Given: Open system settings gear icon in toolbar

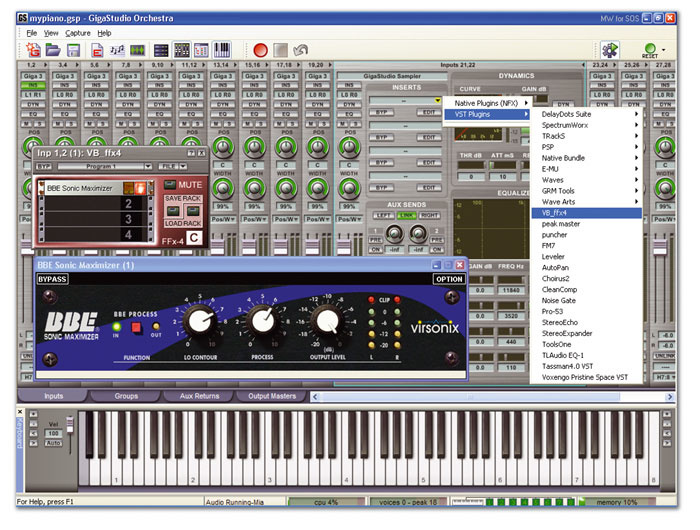Looking at the screenshot, I should [609, 50].
